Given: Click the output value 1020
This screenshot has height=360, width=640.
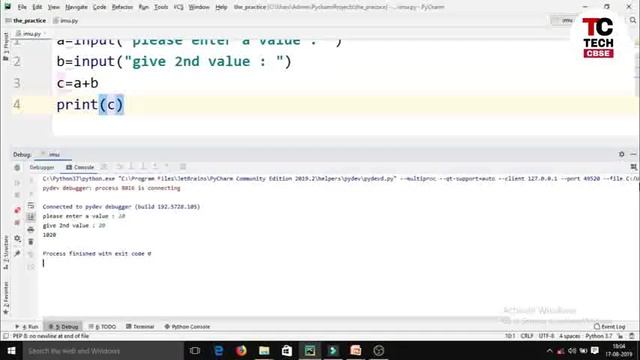Looking at the screenshot, I should 49,235.
